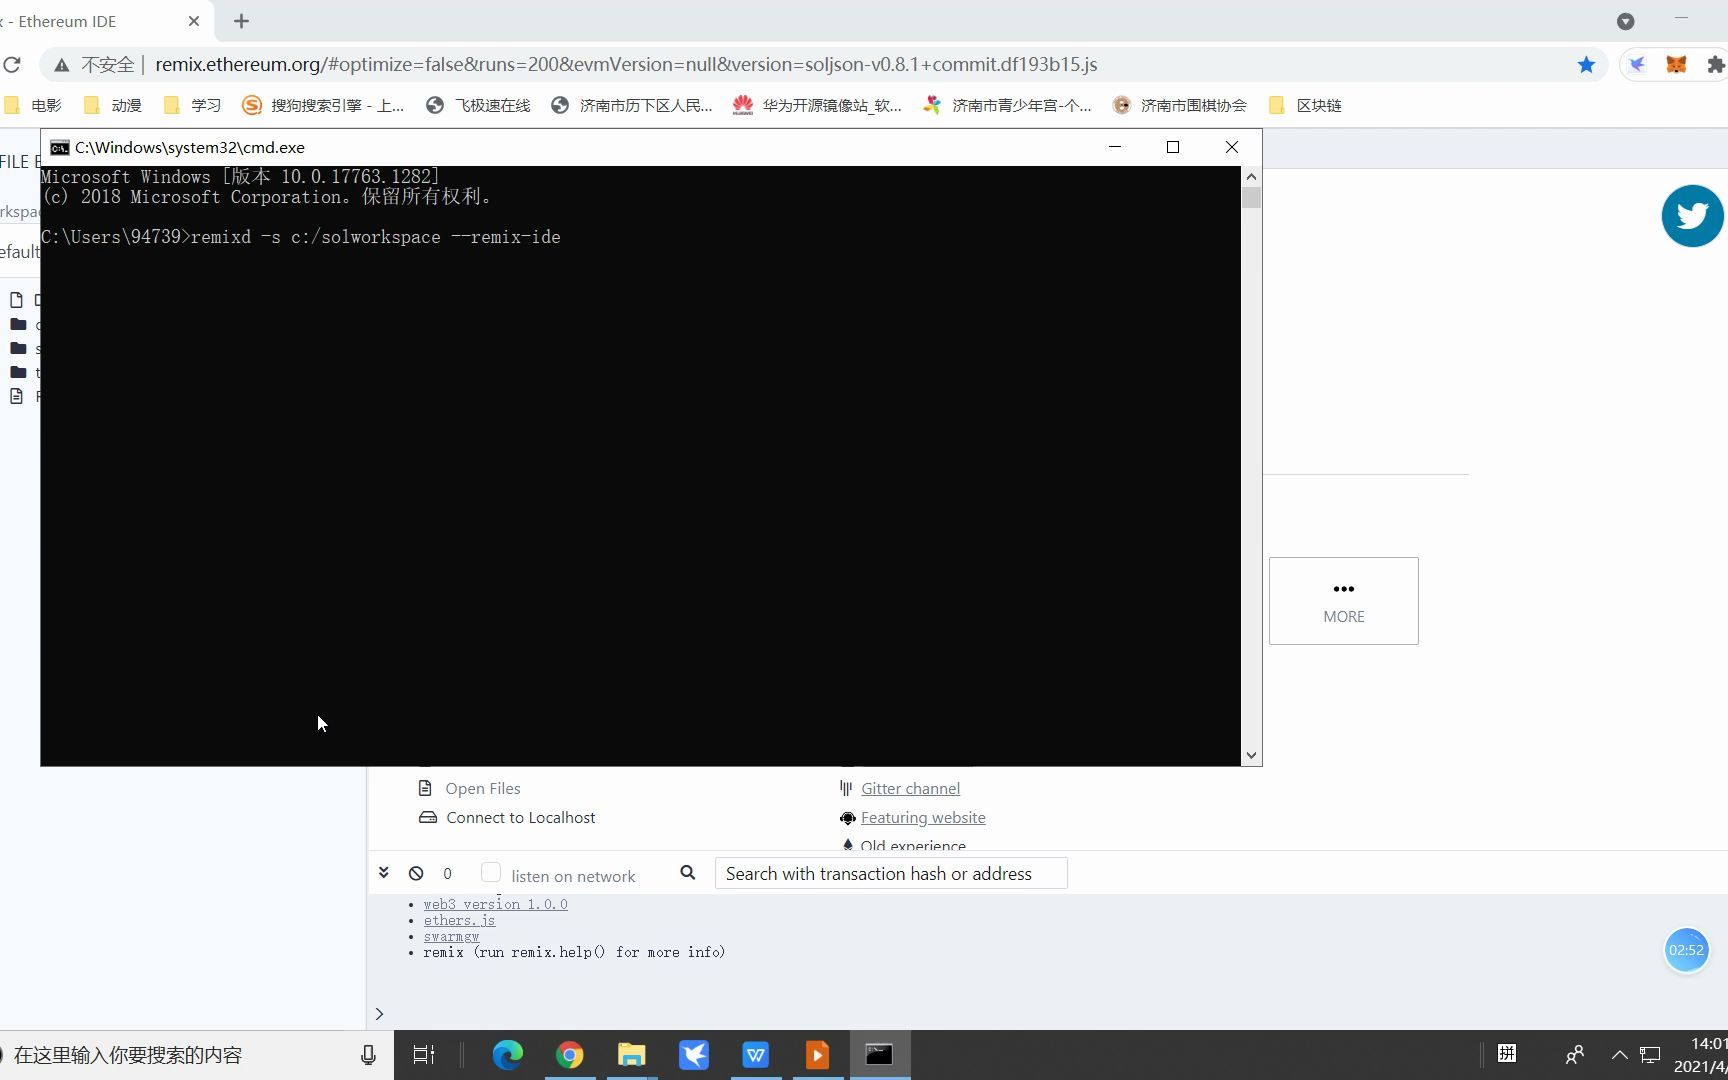This screenshot has width=1728, height=1080.
Task: Click the cmd.exe window title icon
Action: coord(60,147)
